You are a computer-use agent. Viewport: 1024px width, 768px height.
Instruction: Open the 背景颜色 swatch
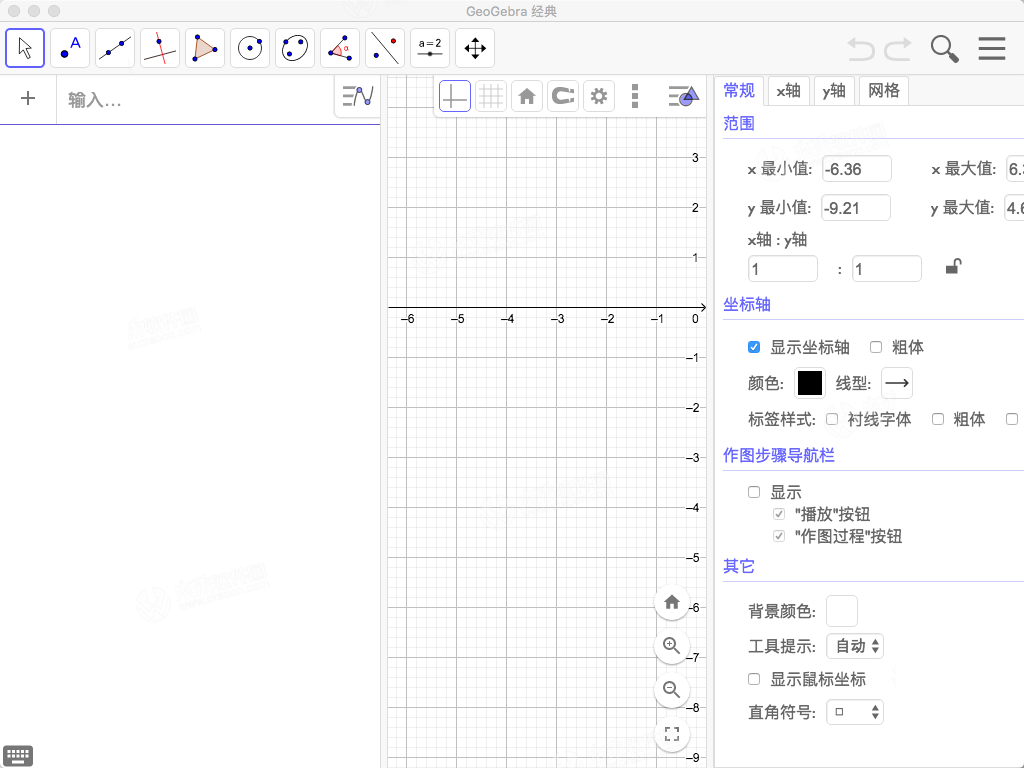tap(842, 611)
